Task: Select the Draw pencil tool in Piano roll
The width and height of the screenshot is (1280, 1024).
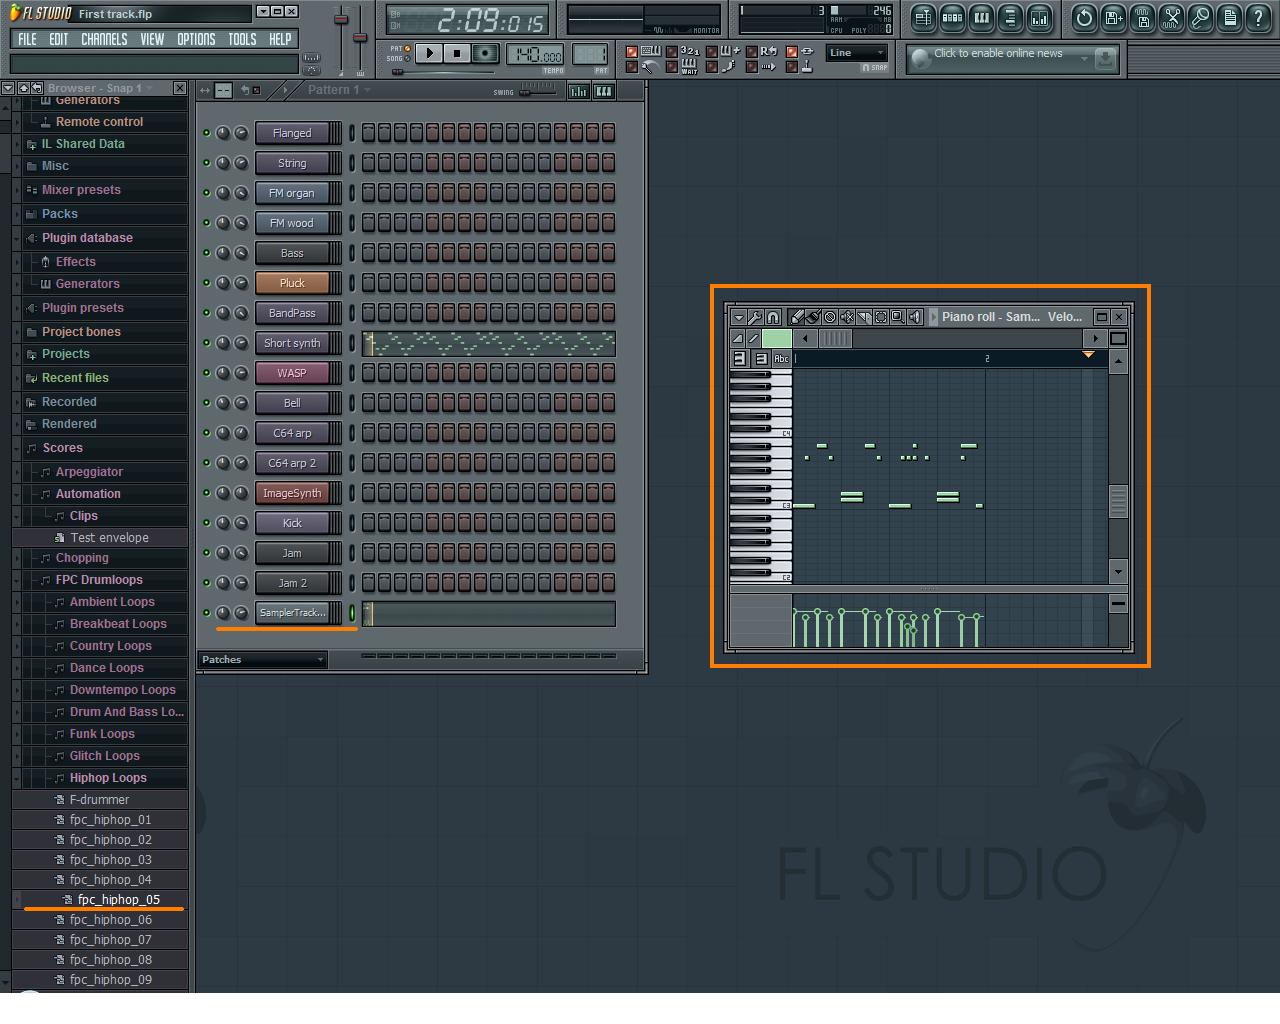Action: click(797, 317)
